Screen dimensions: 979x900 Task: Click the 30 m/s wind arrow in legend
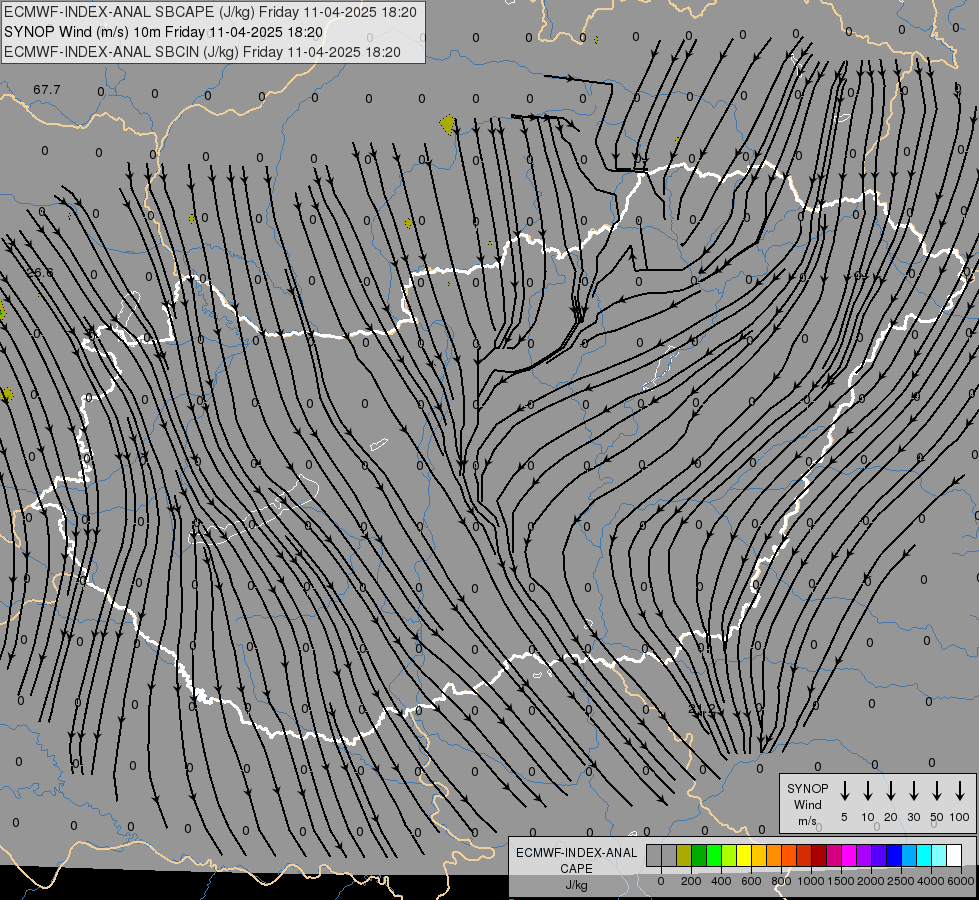913,791
